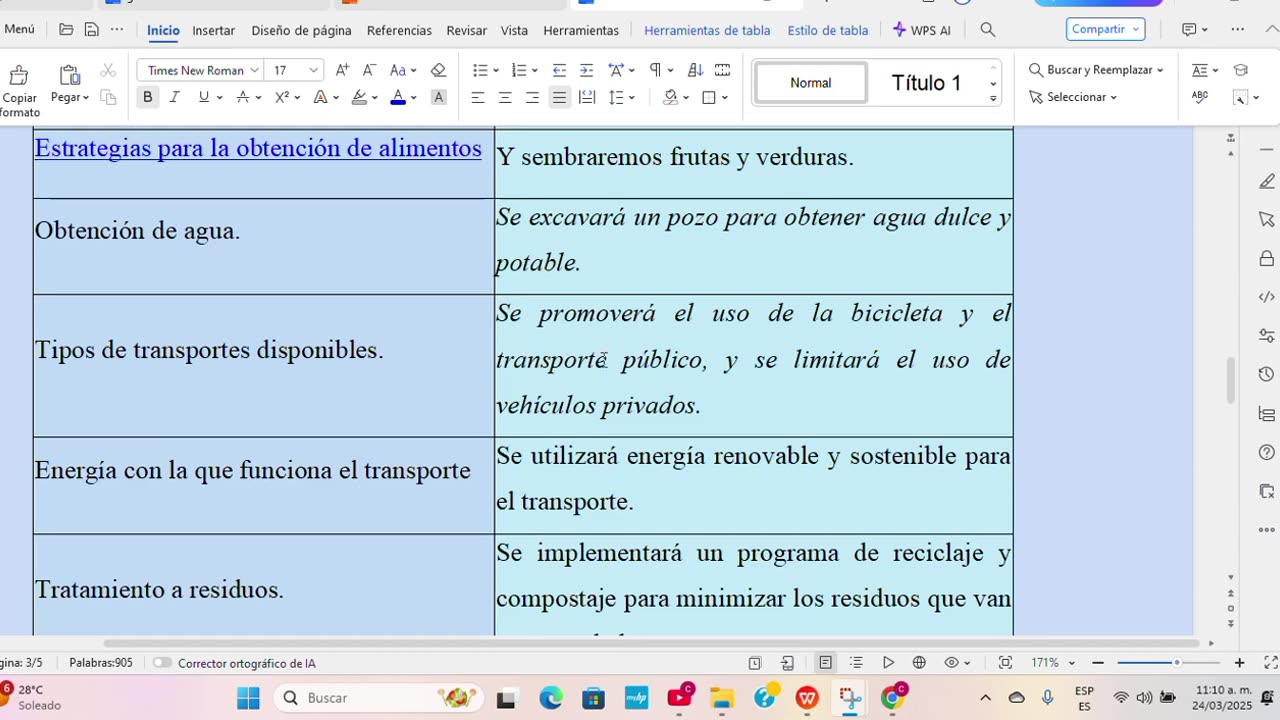Apply the blue font color swatch
This screenshot has width=1280, height=720.
click(x=398, y=97)
